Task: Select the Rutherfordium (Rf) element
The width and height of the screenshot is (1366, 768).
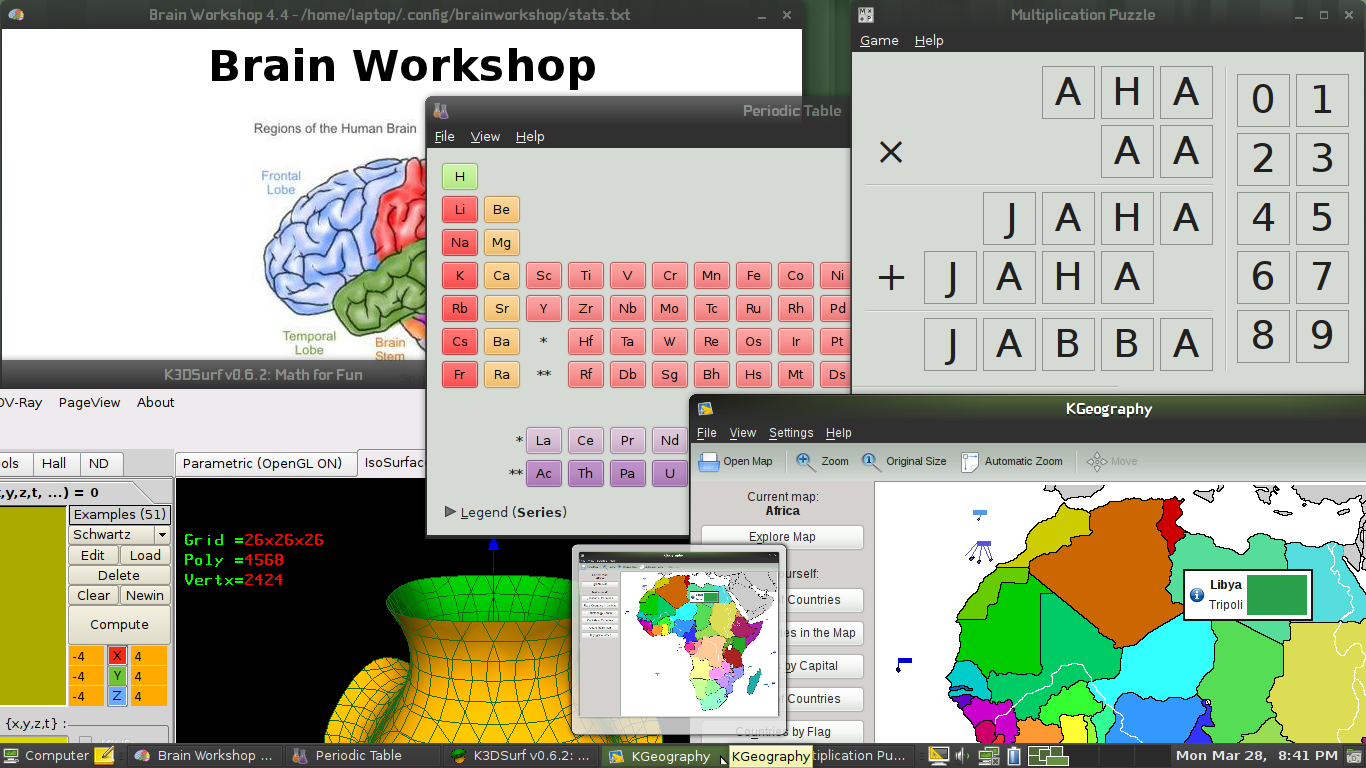Action: 586,375
